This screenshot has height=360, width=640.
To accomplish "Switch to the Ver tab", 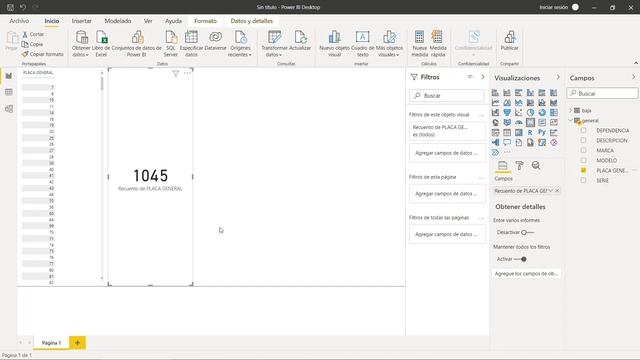I will tap(148, 21).
